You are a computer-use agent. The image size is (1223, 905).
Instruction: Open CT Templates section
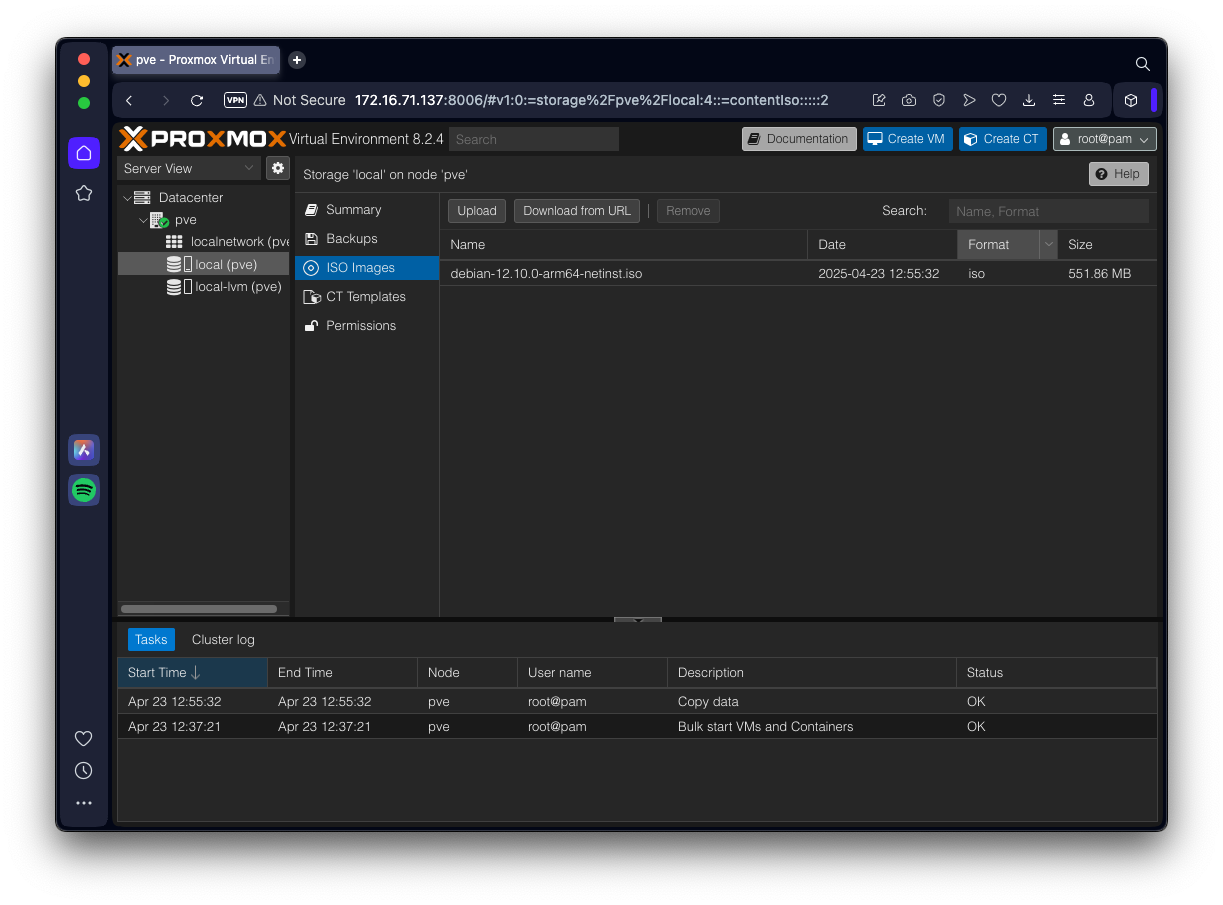pyautogui.click(x=365, y=297)
